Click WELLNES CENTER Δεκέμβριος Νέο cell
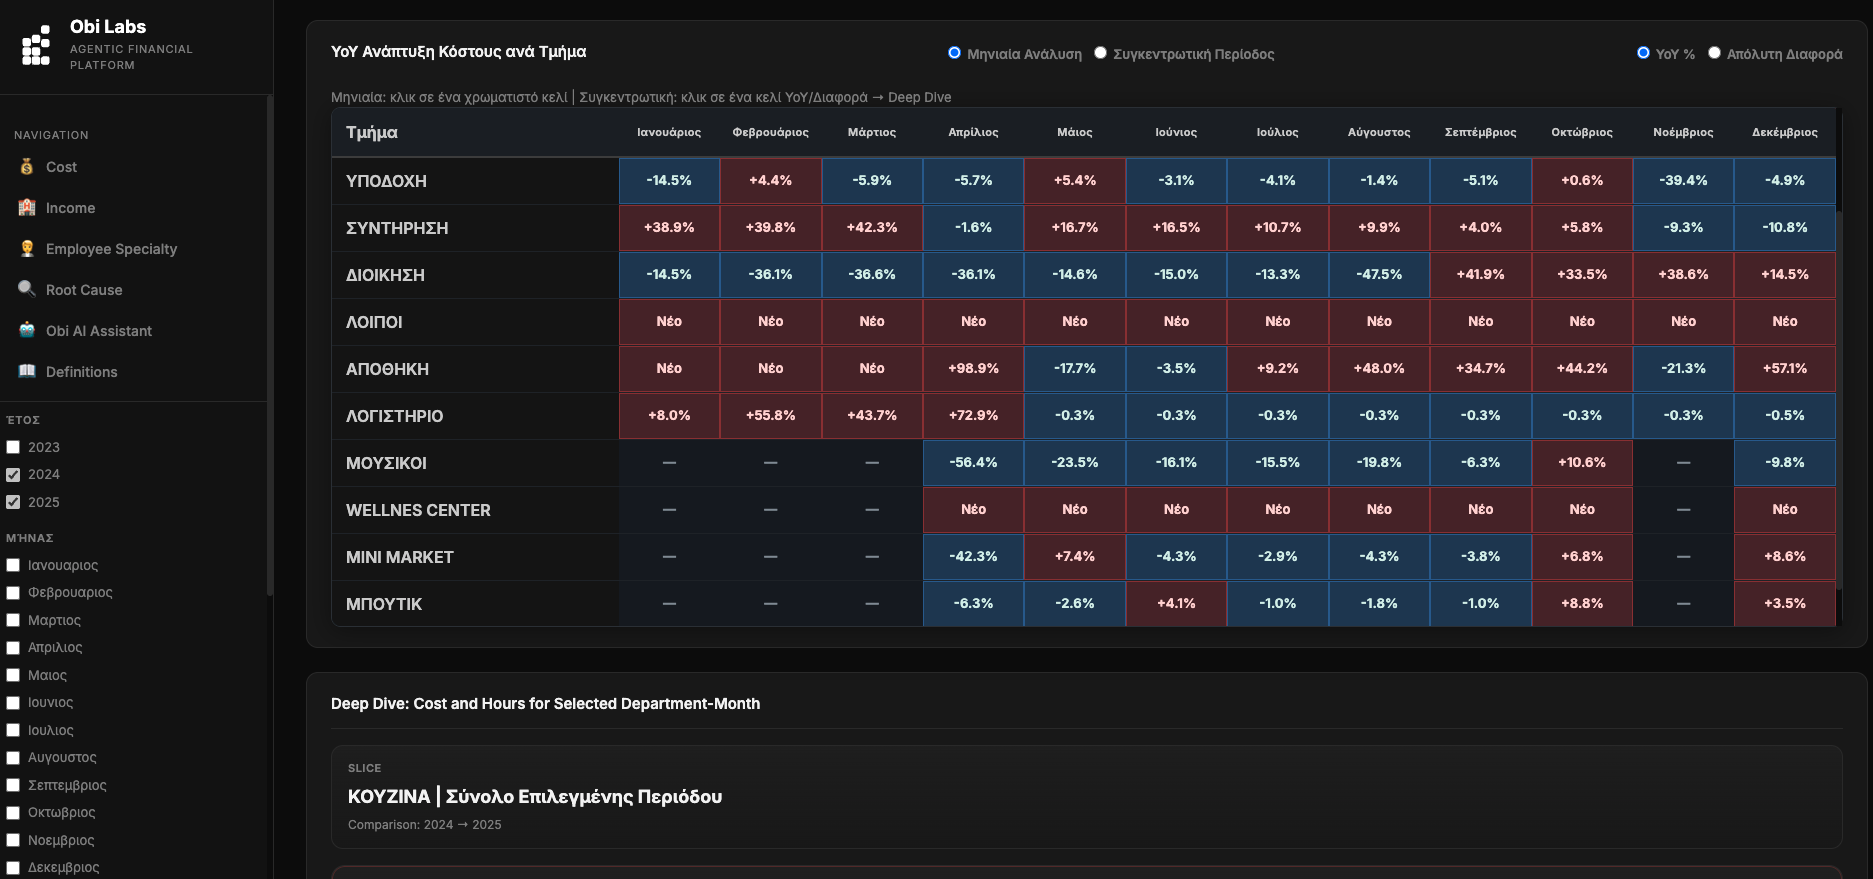The height and width of the screenshot is (879, 1873). pyautogui.click(x=1785, y=510)
